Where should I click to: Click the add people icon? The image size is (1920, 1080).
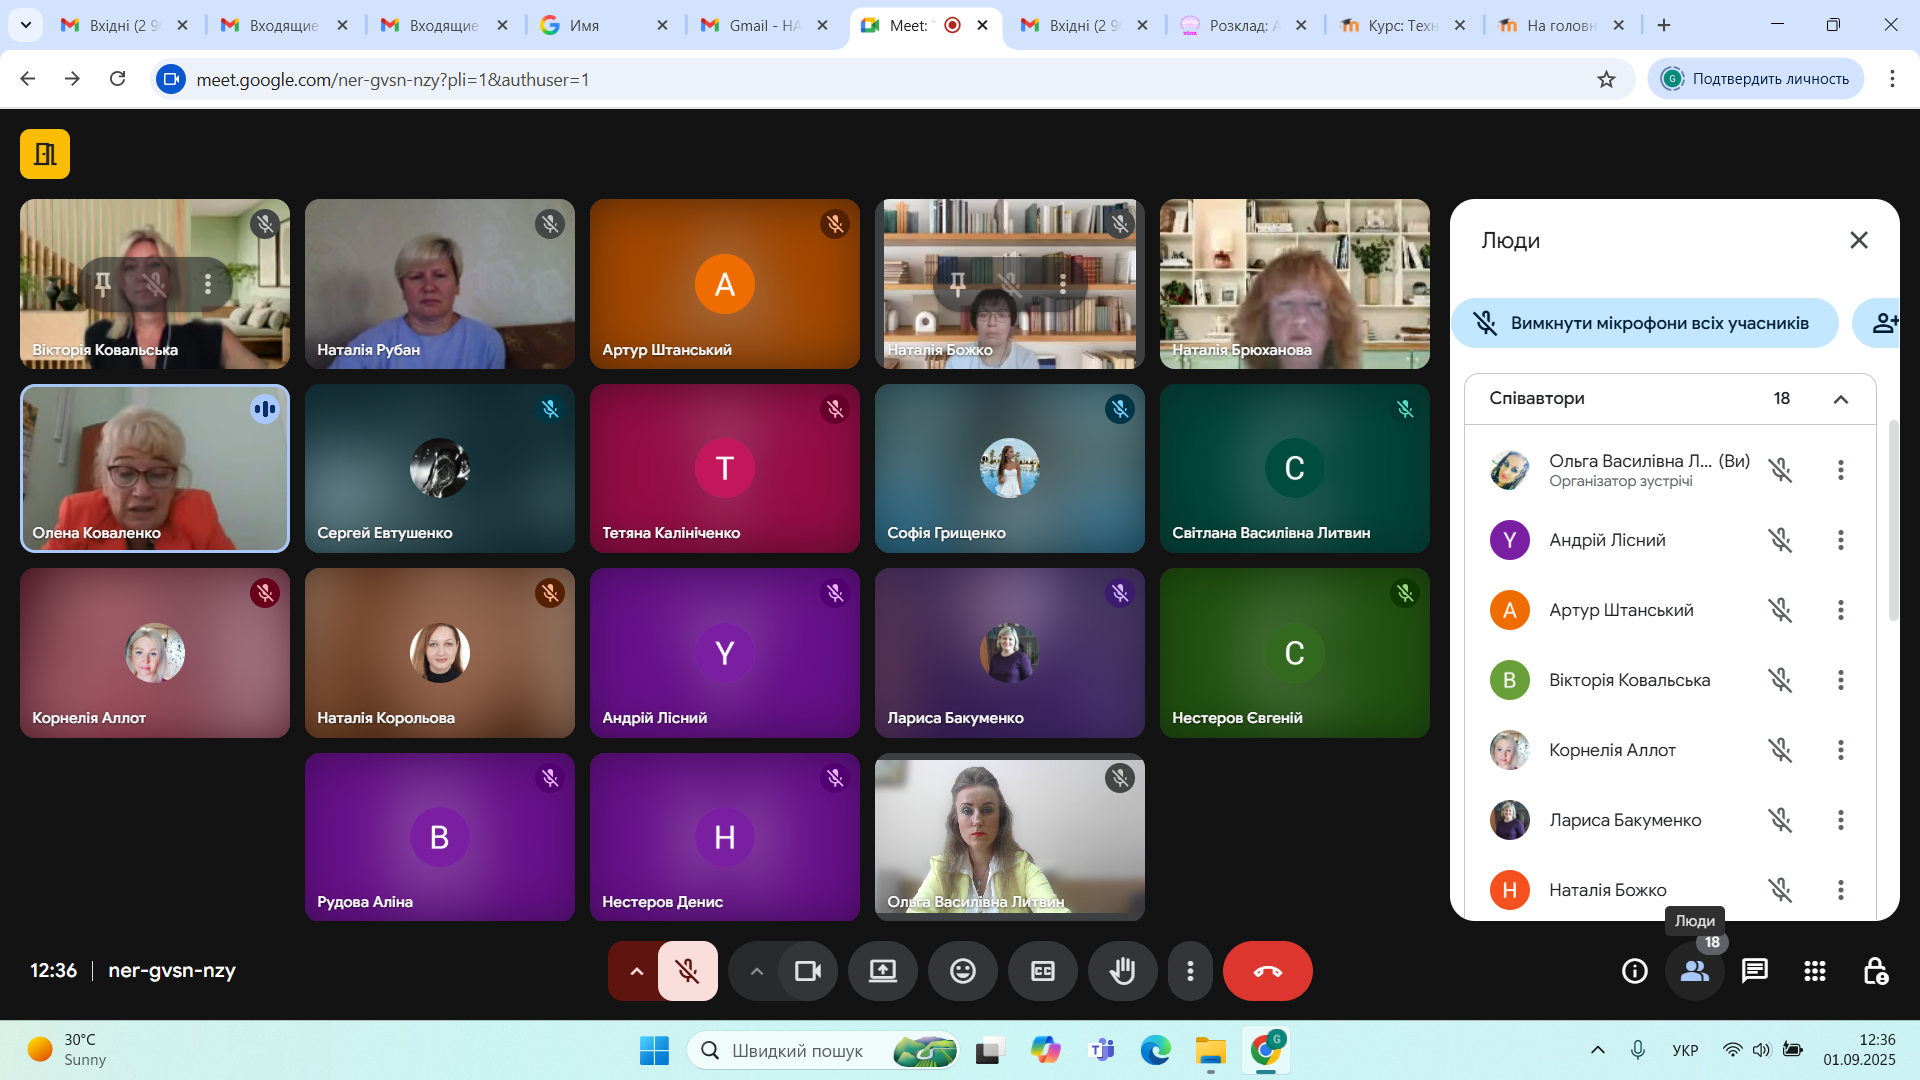click(1884, 323)
